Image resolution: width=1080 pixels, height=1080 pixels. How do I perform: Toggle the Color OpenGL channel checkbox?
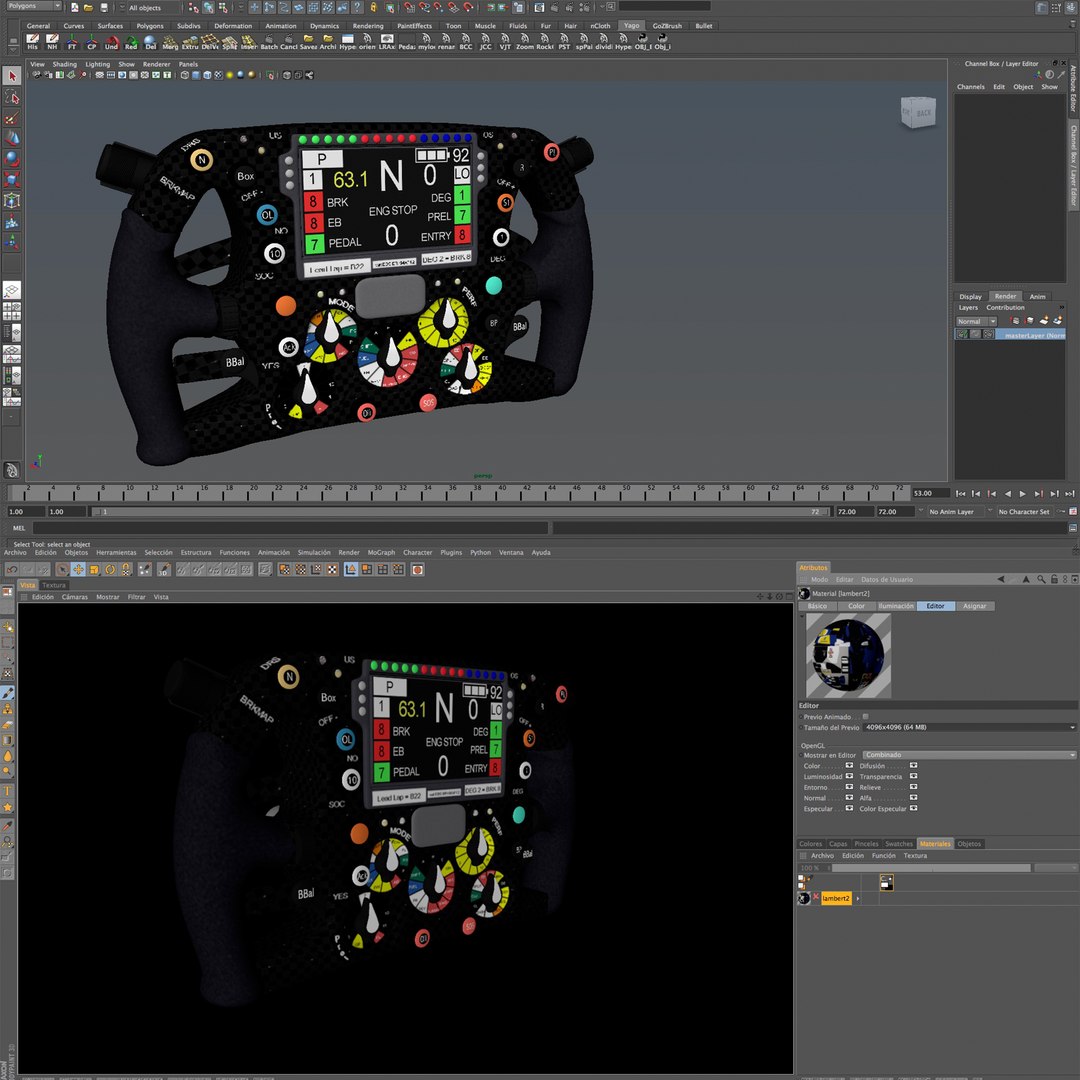849,765
